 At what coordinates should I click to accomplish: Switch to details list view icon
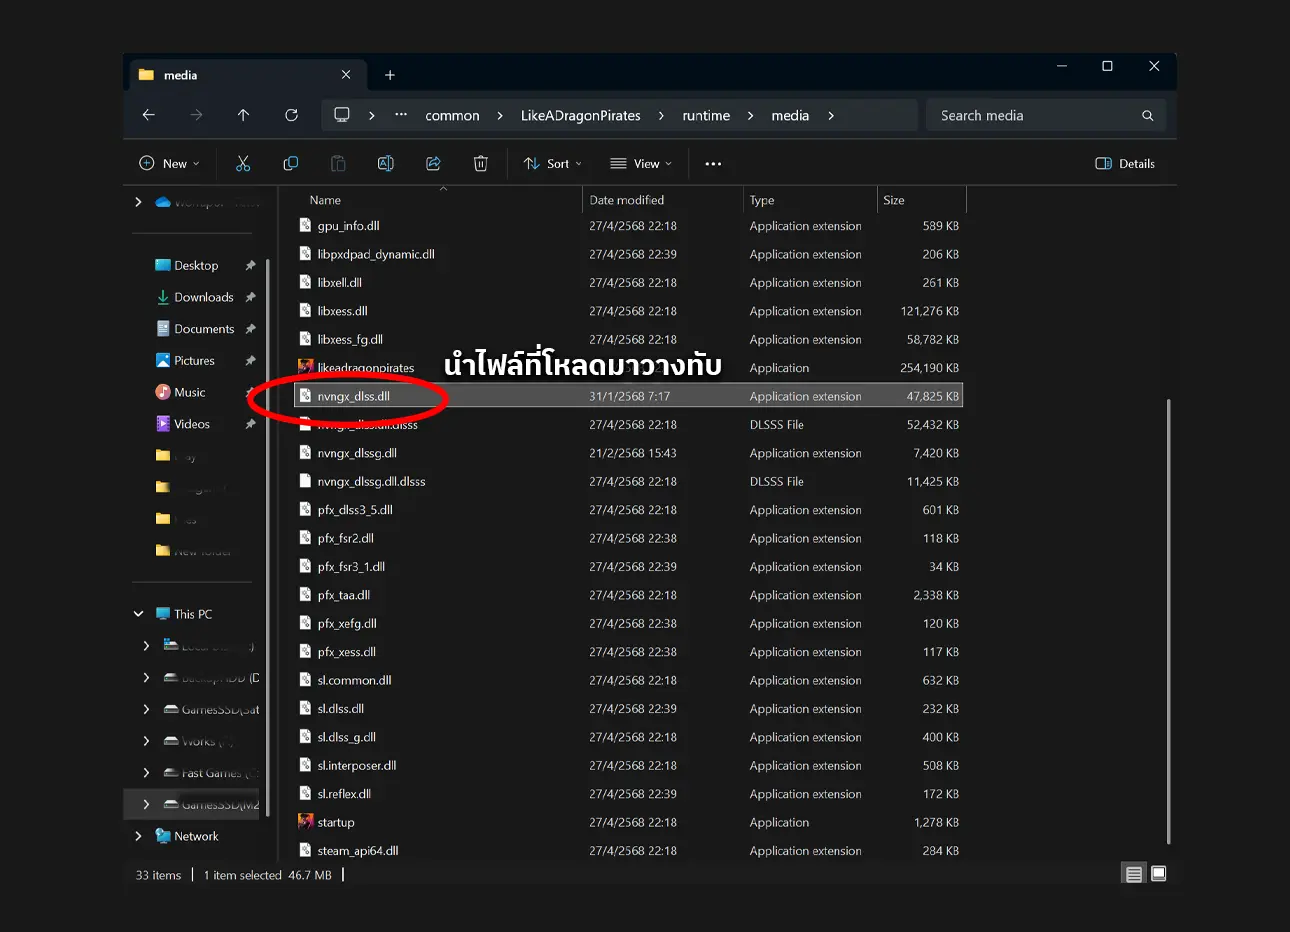[x=1134, y=874]
